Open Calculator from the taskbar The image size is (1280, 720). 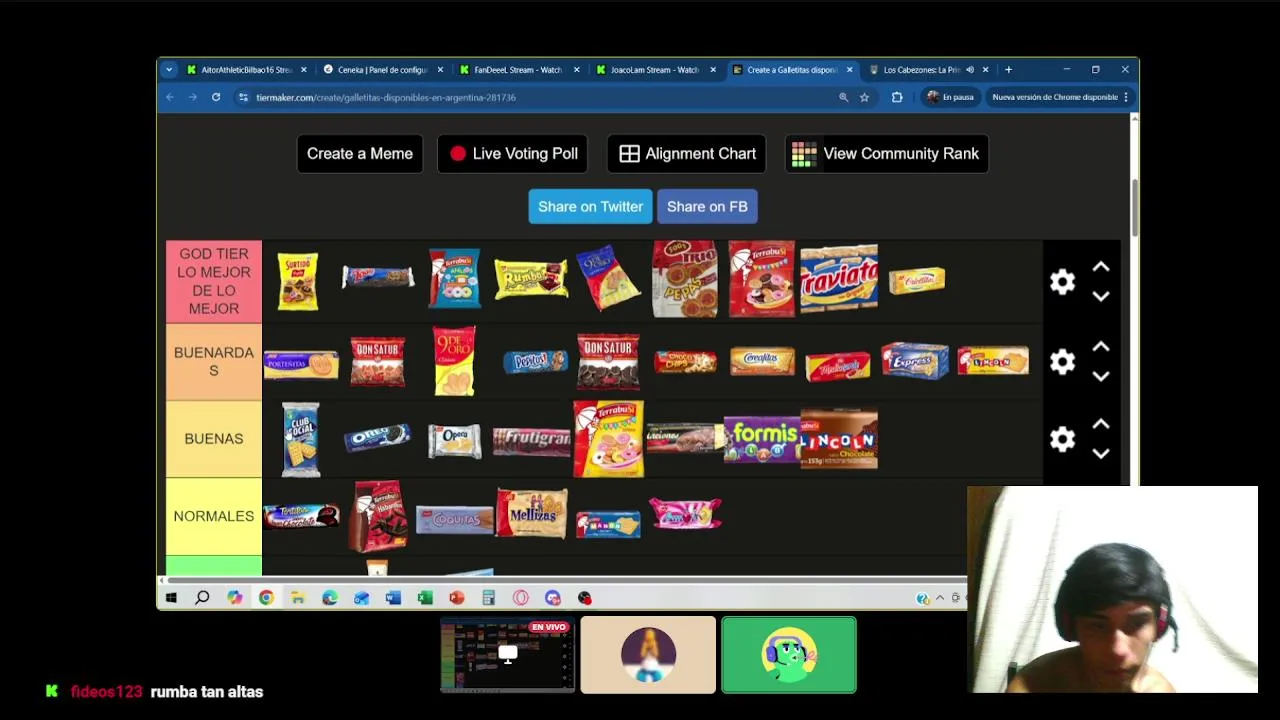[x=489, y=598]
